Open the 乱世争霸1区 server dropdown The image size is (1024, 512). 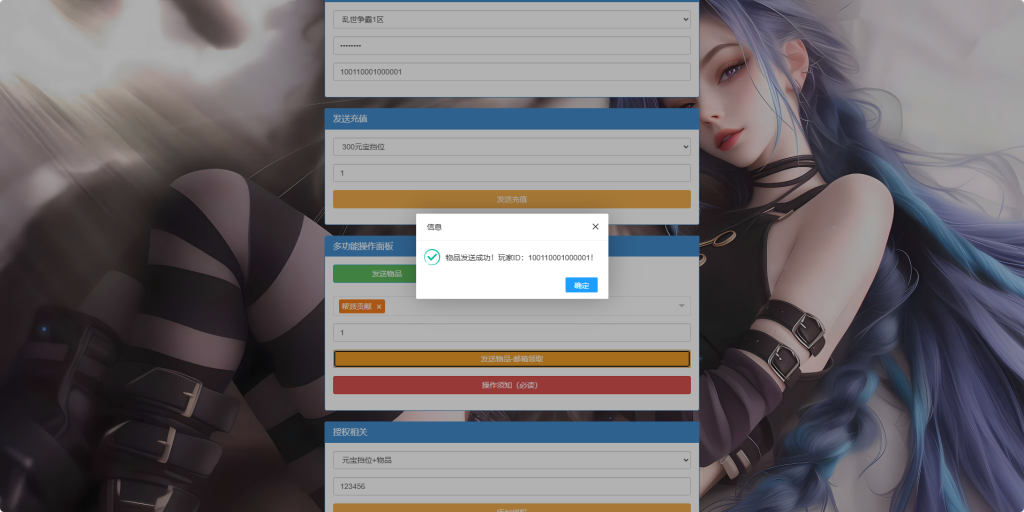coord(512,20)
